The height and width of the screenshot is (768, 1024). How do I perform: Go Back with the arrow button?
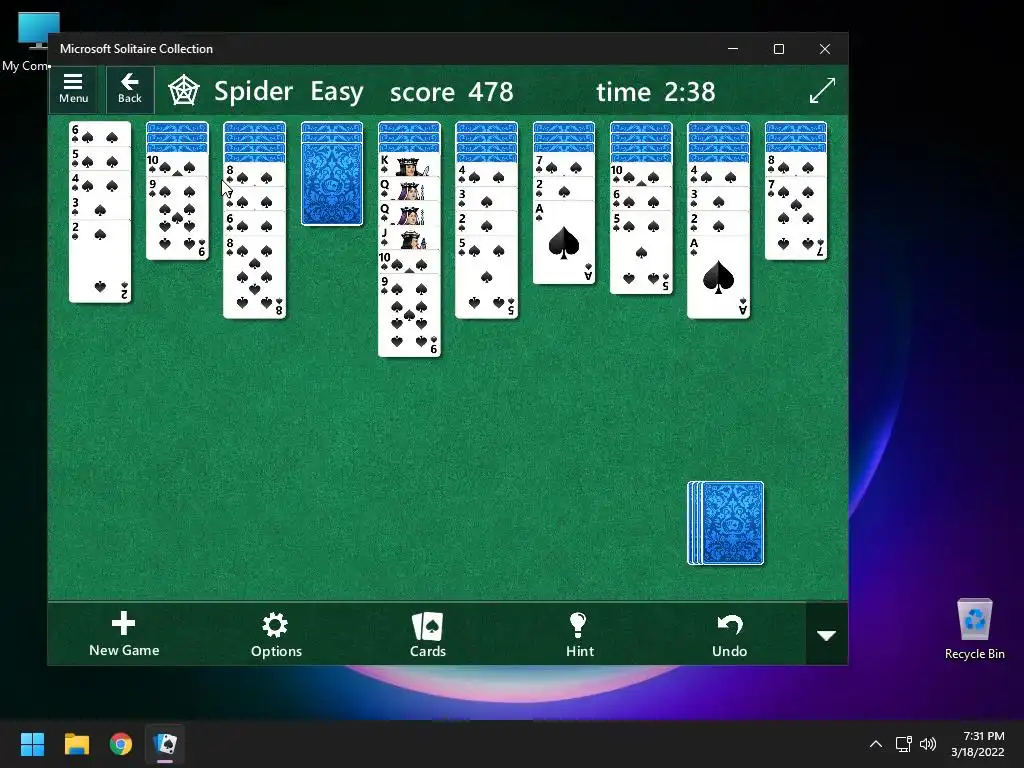click(129, 89)
